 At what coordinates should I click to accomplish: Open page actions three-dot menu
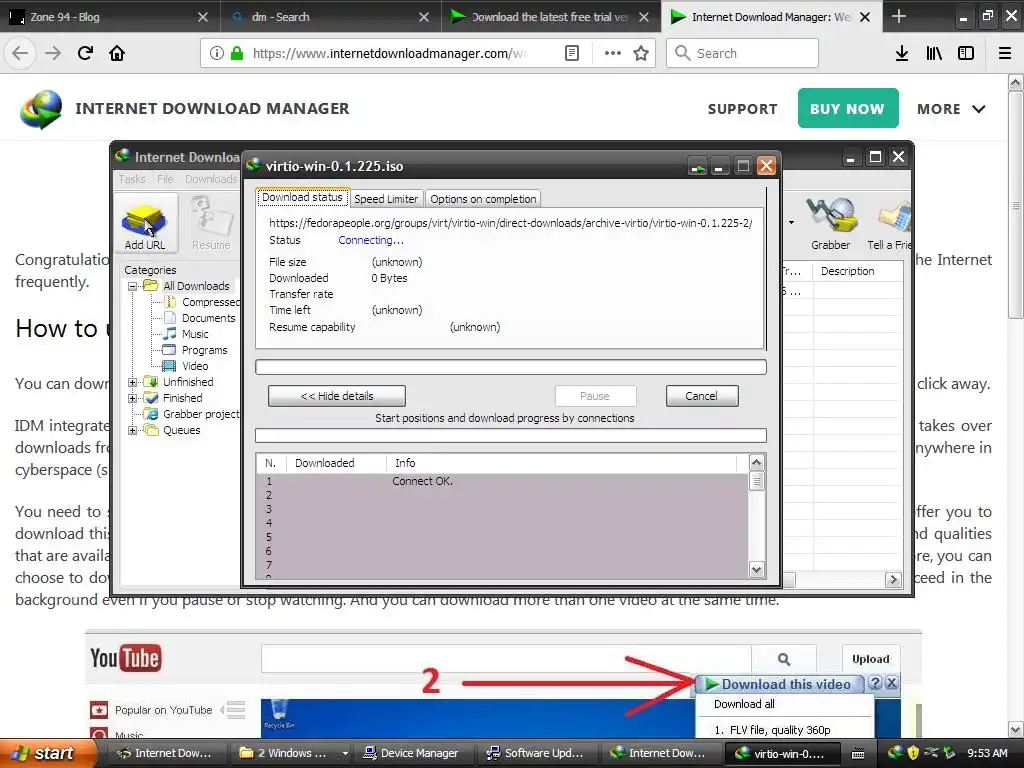613,53
